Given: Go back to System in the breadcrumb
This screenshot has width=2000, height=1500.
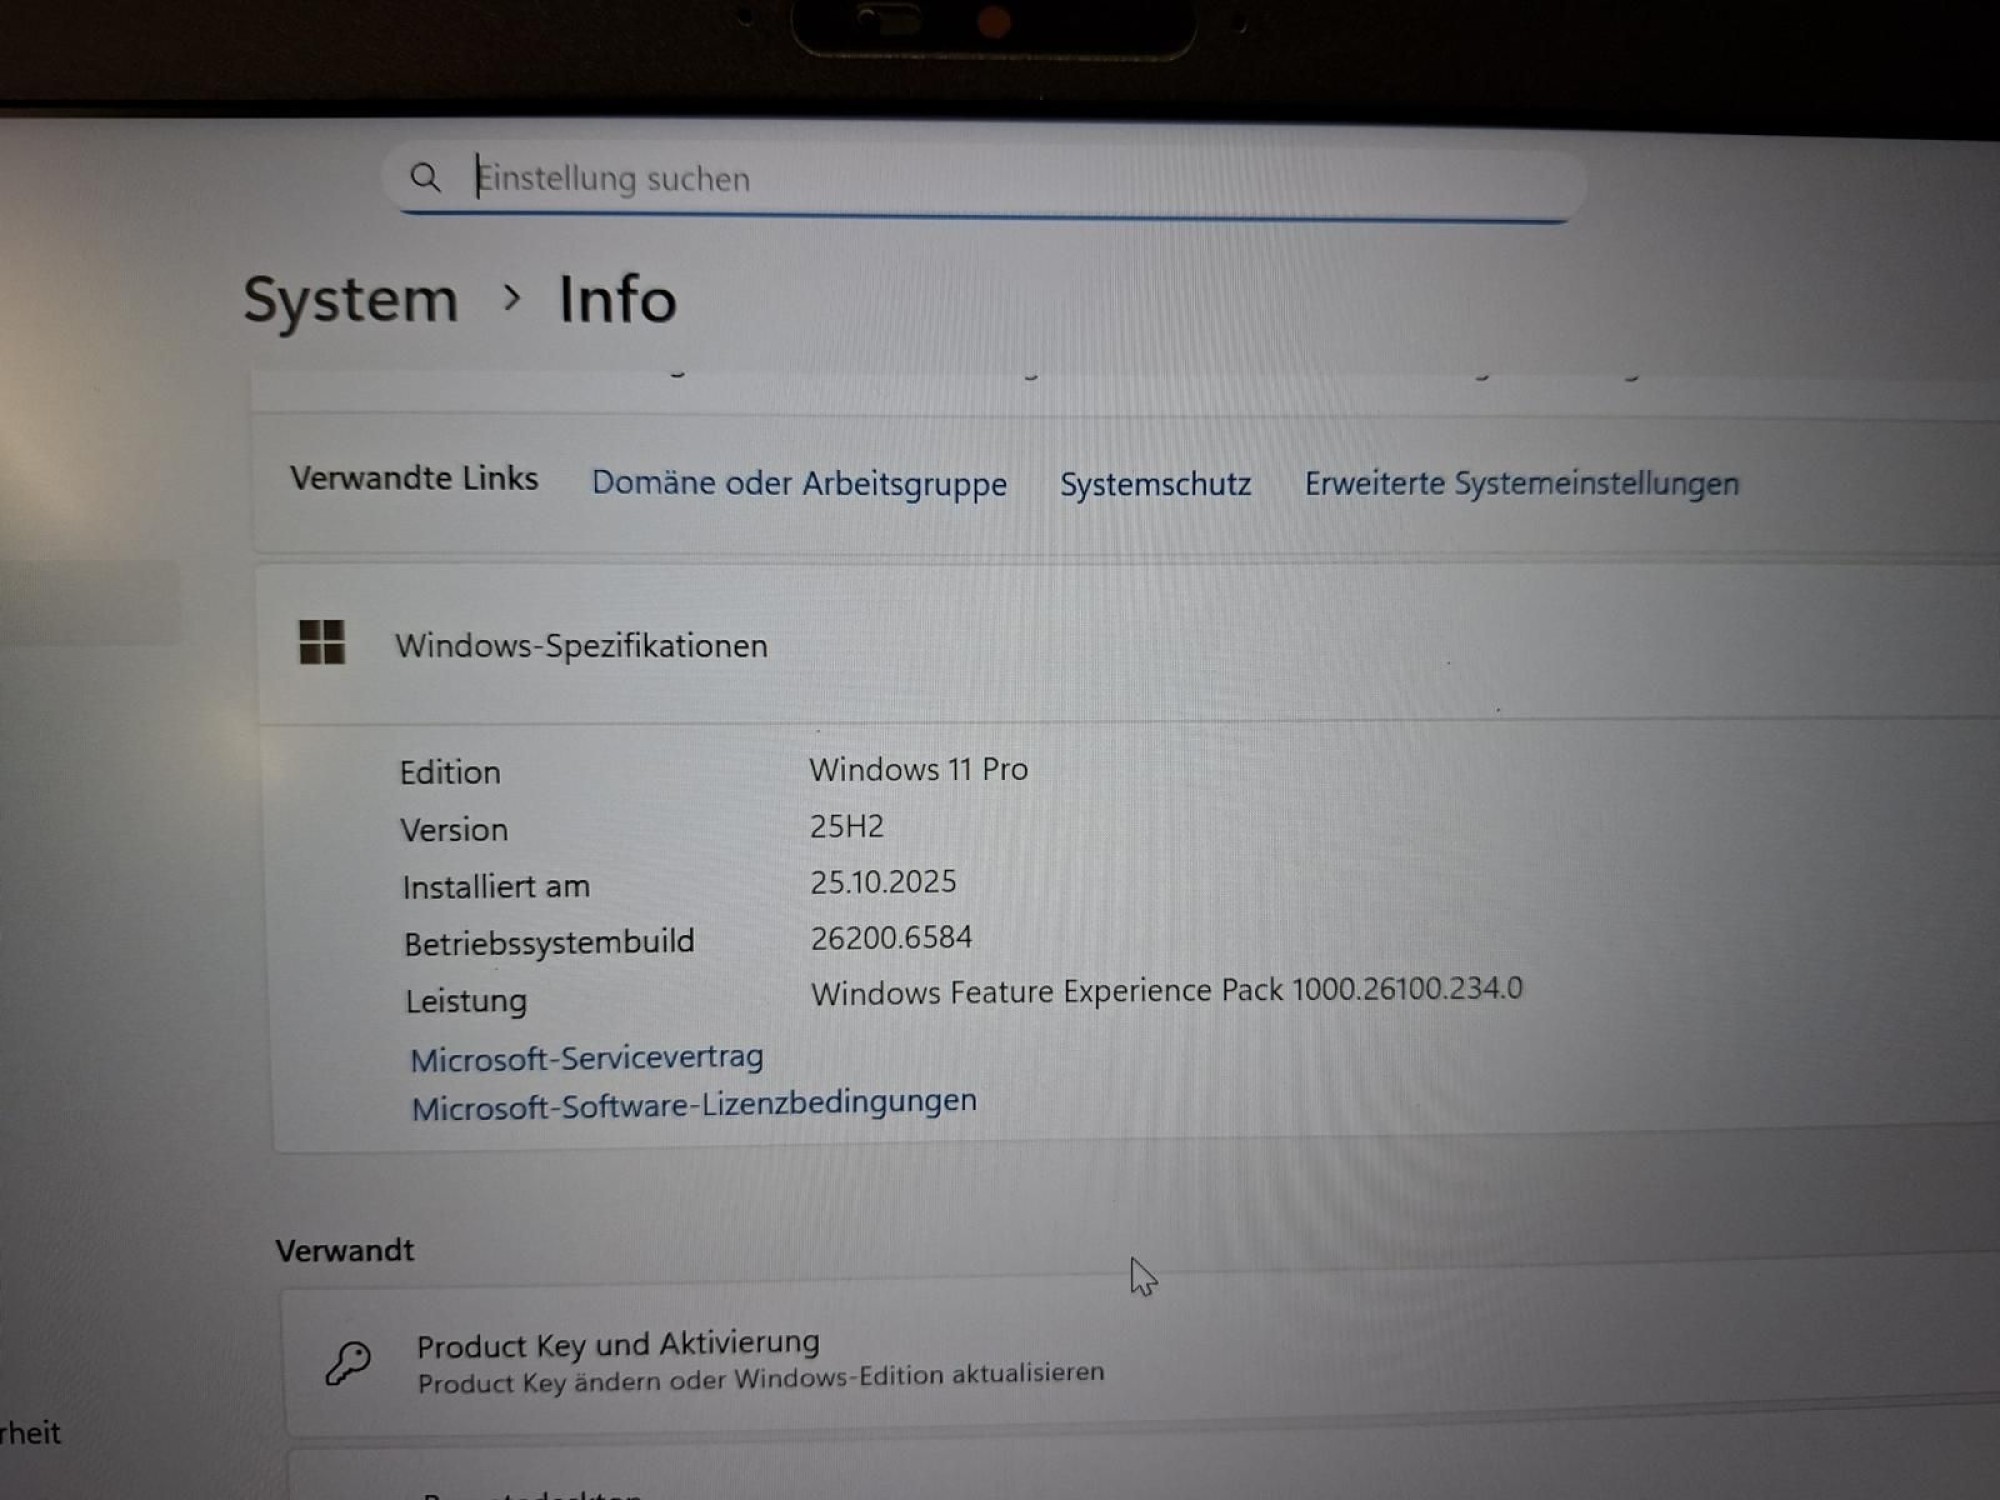Looking at the screenshot, I should [351, 299].
